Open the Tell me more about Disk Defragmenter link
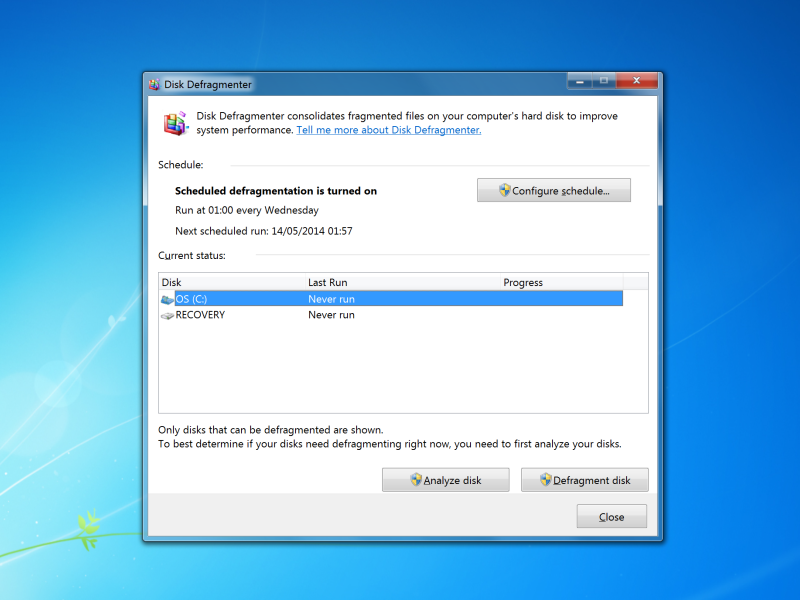Image resolution: width=800 pixels, height=600 pixels. [388, 129]
